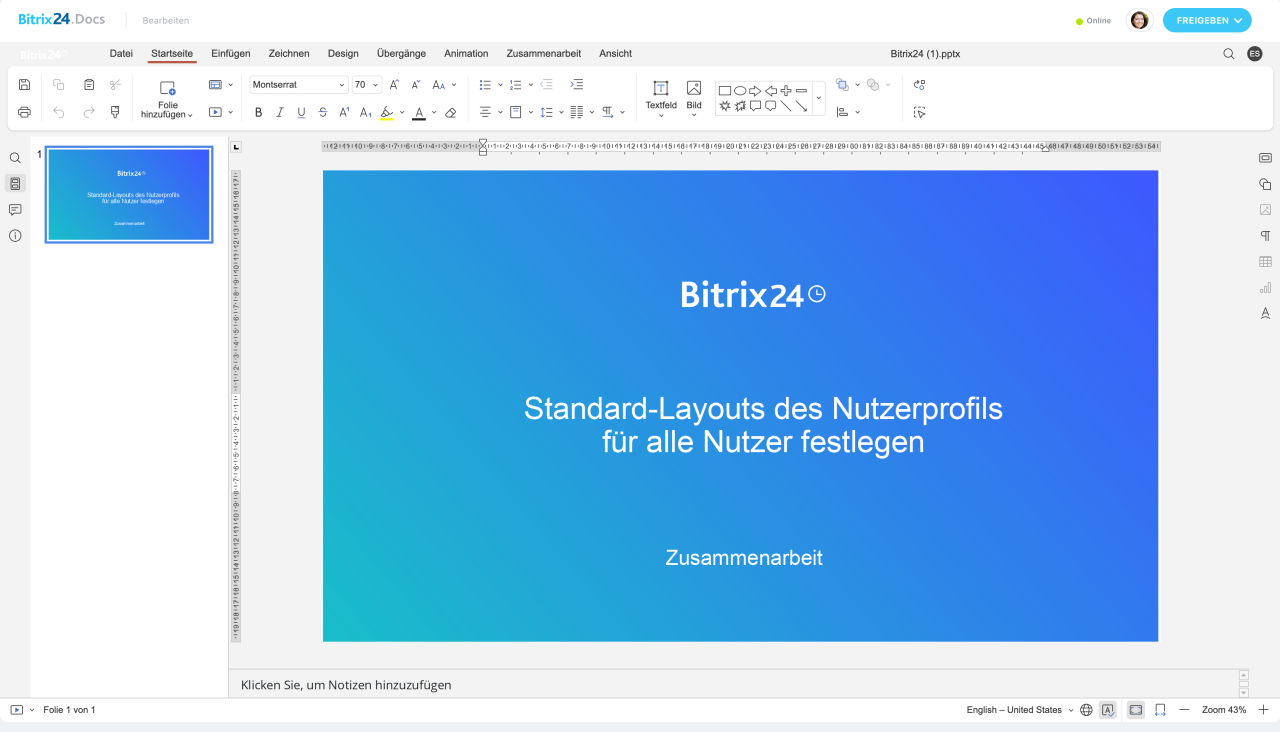Open the English – United States language selector
The image size is (1280, 732).
coord(1019,710)
